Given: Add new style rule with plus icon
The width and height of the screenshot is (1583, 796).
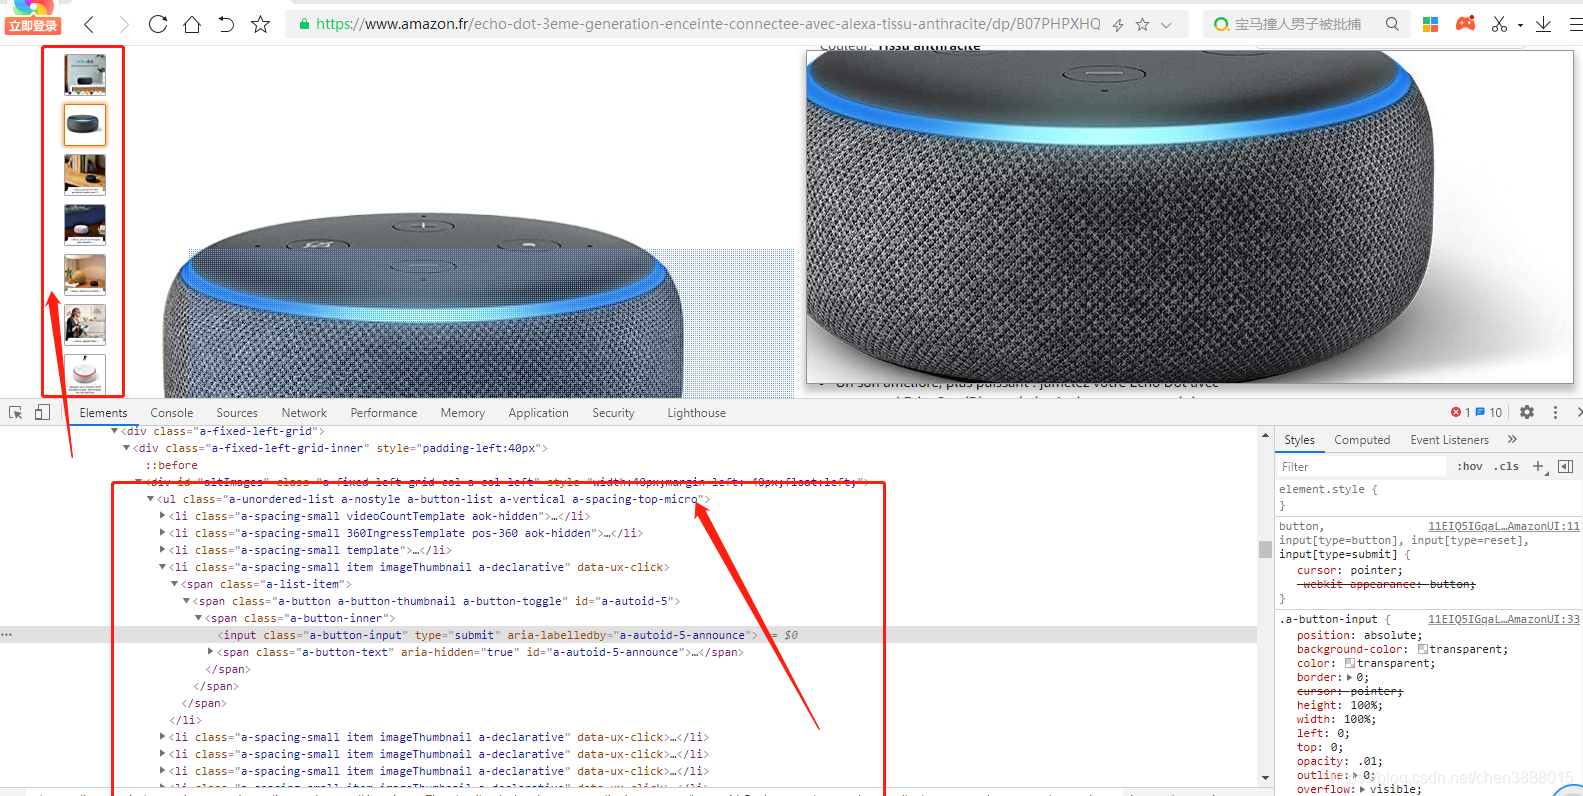Looking at the screenshot, I should coord(1539,467).
